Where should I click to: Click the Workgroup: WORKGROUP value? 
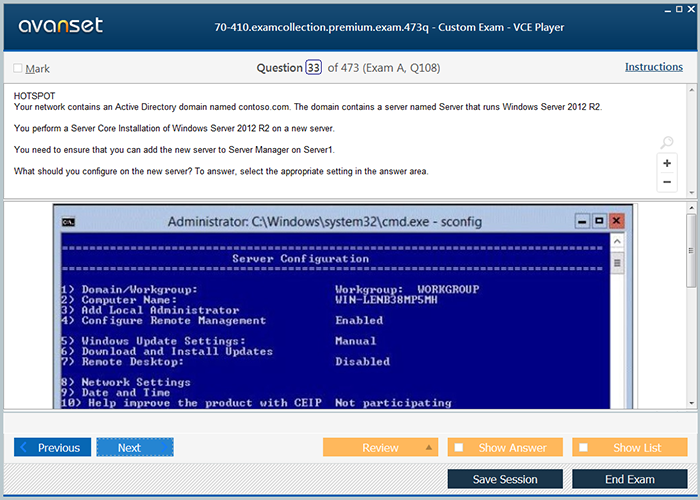[407, 290]
